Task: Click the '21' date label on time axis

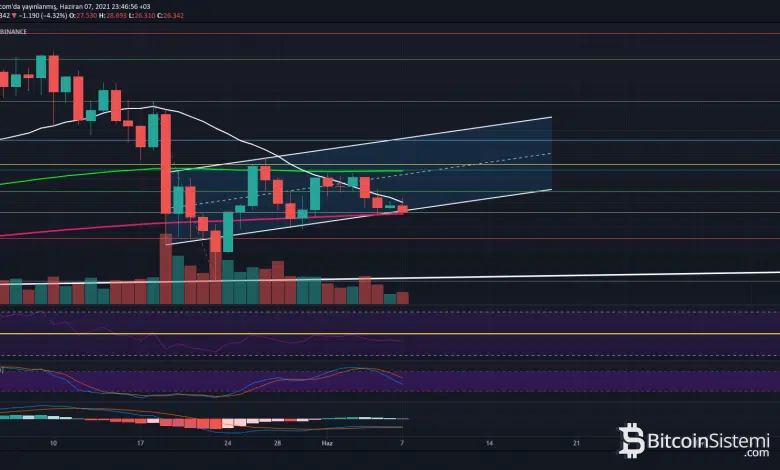Action: [x=577, y=441]
